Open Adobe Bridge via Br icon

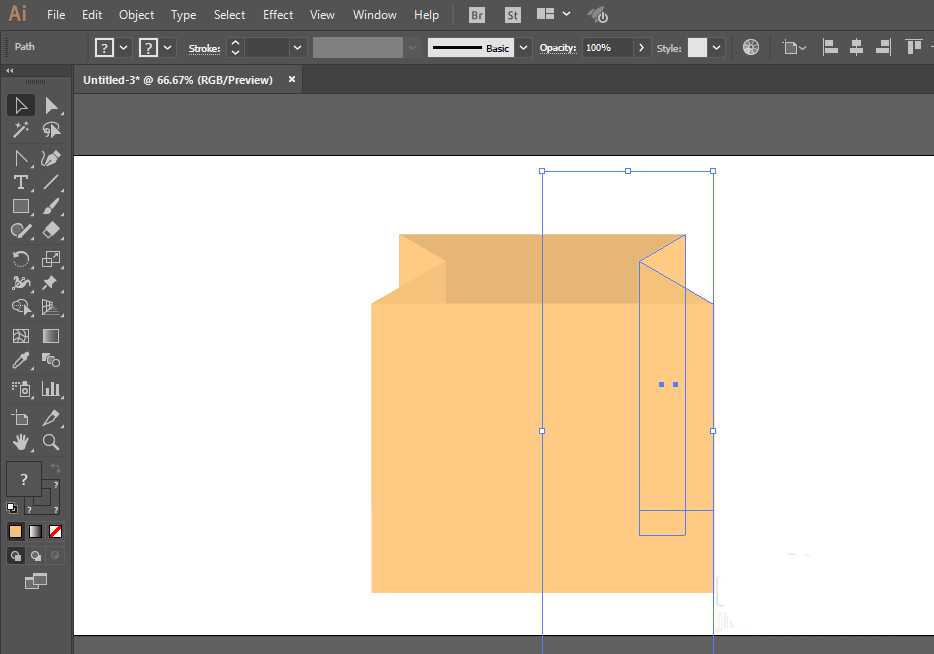coord(477,15)
